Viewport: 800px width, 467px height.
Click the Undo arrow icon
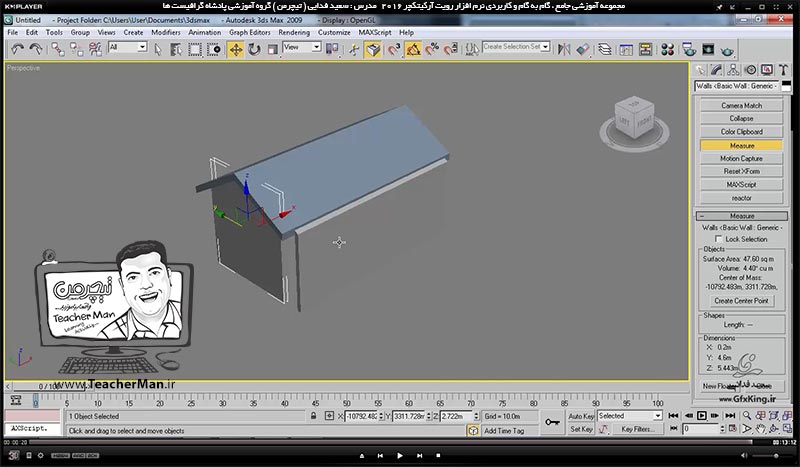(x=17, y=49)
